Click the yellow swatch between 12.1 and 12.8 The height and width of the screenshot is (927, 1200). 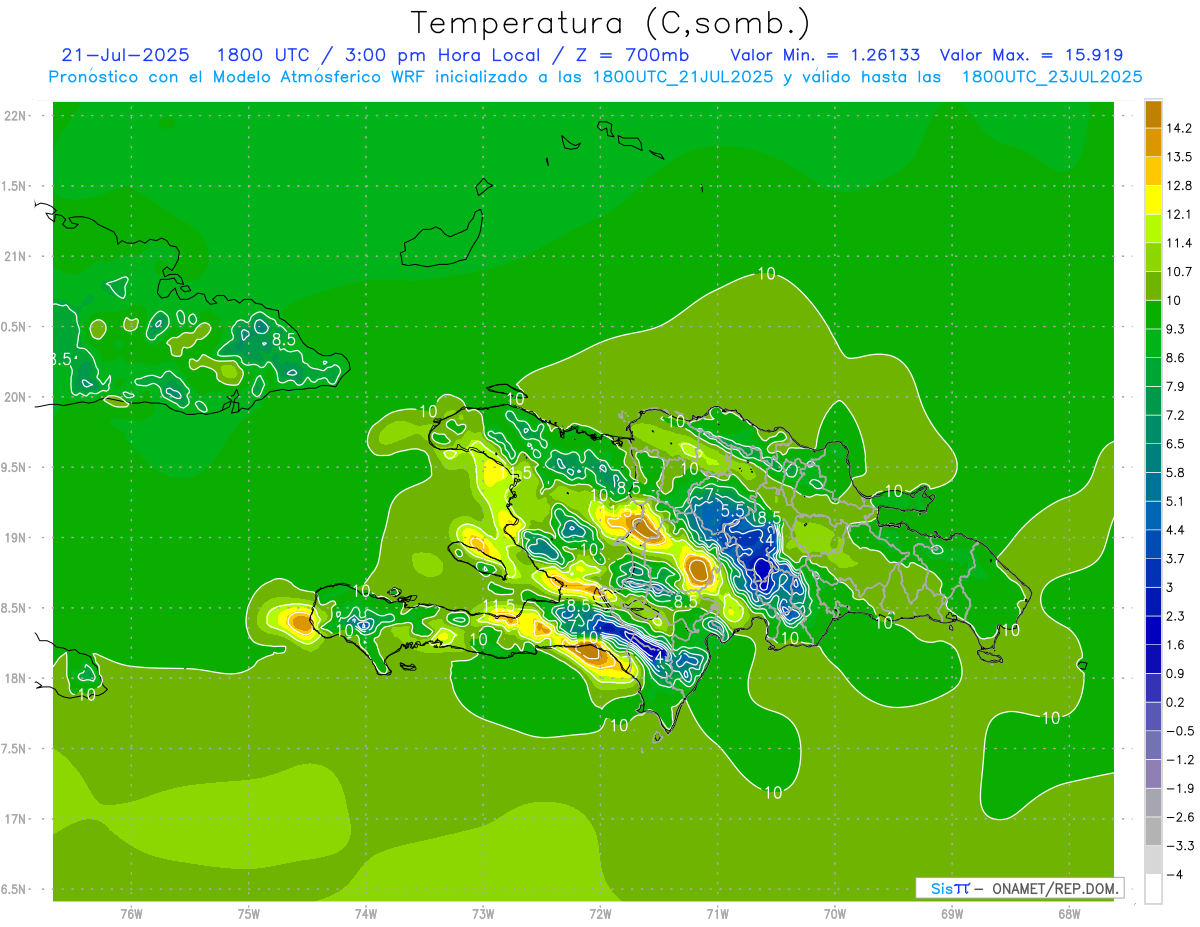[1153, 200]
